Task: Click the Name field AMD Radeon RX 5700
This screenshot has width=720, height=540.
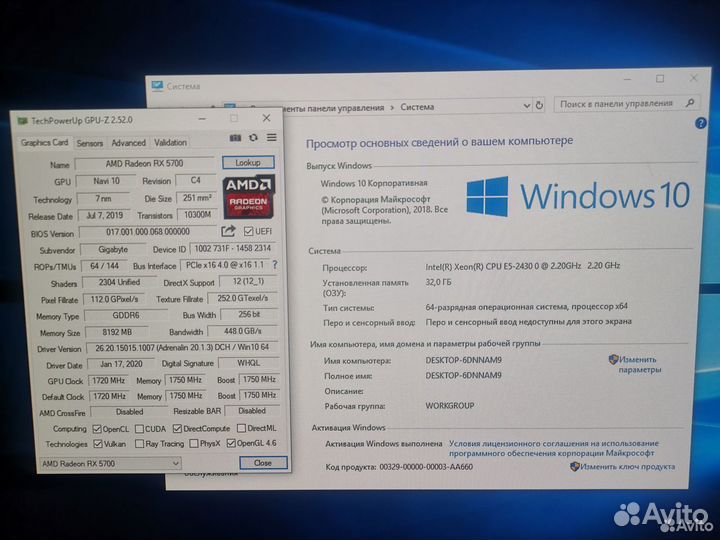Action: point(144,163)
